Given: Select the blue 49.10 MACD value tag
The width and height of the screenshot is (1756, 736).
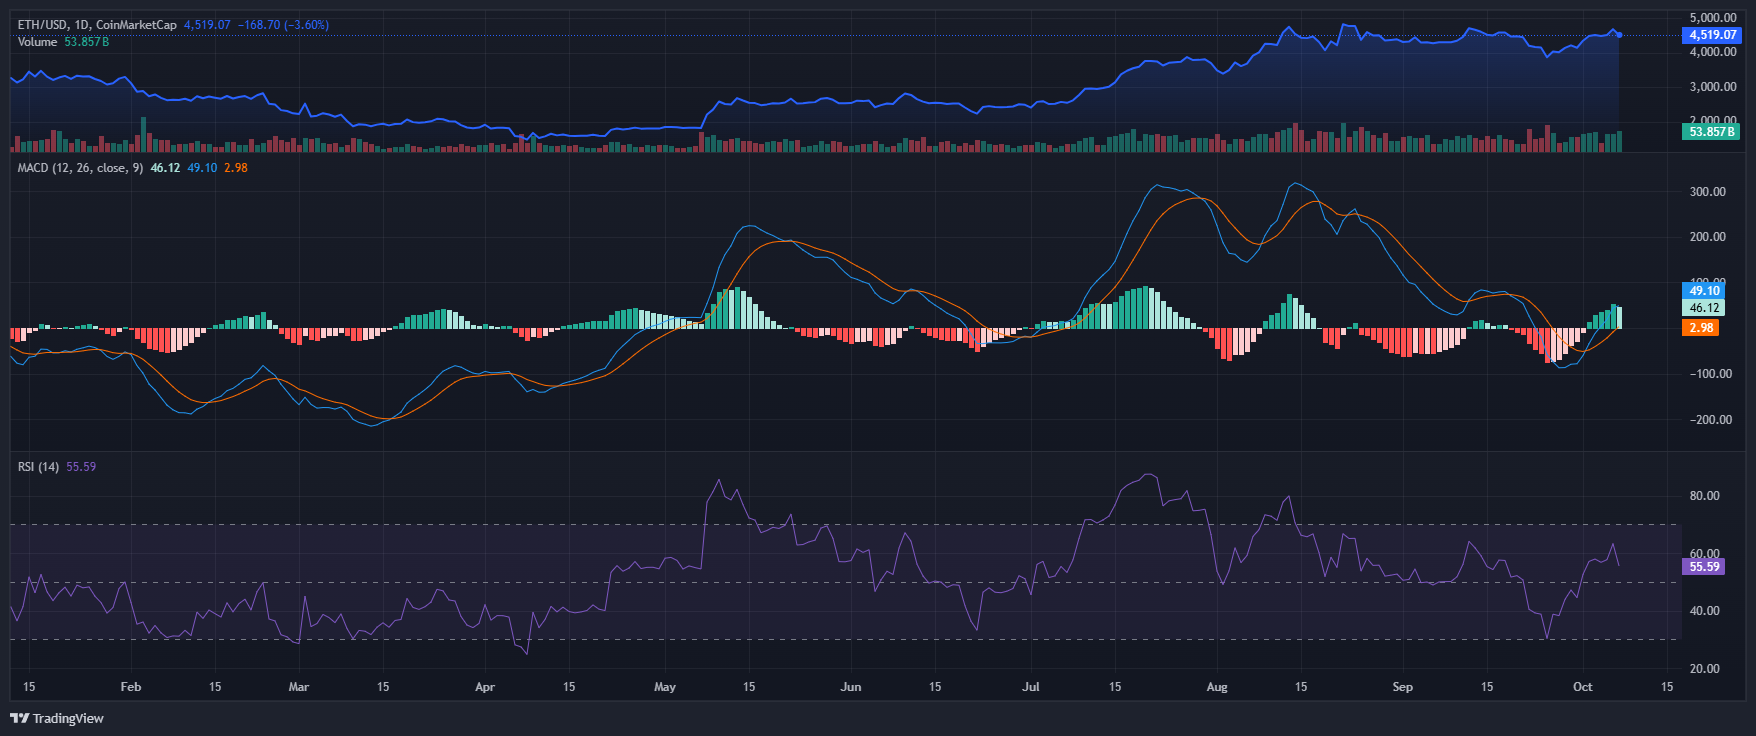Looking at the screenshot, I should point(1704,291).
